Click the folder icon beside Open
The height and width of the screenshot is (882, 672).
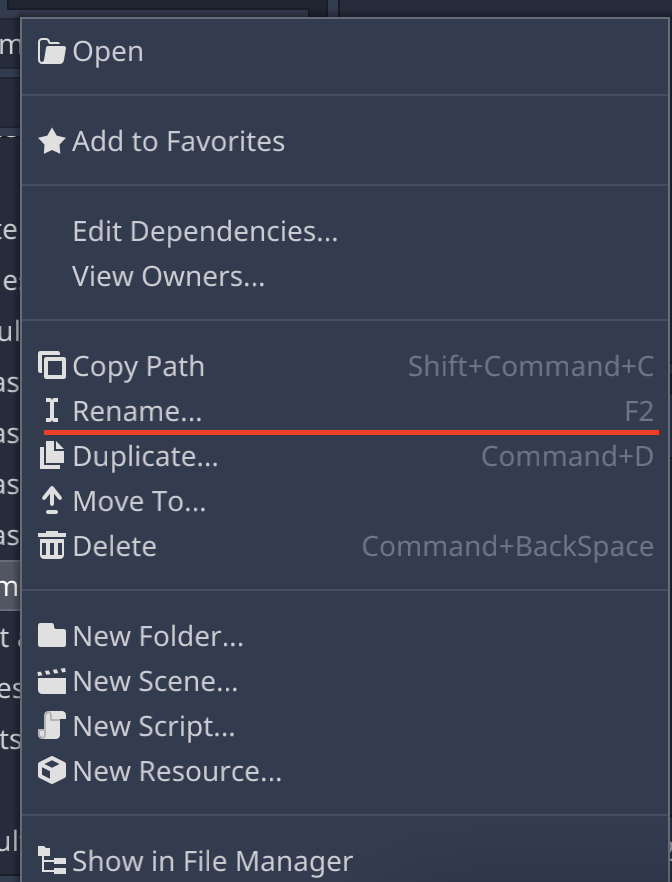pos(51,50)
